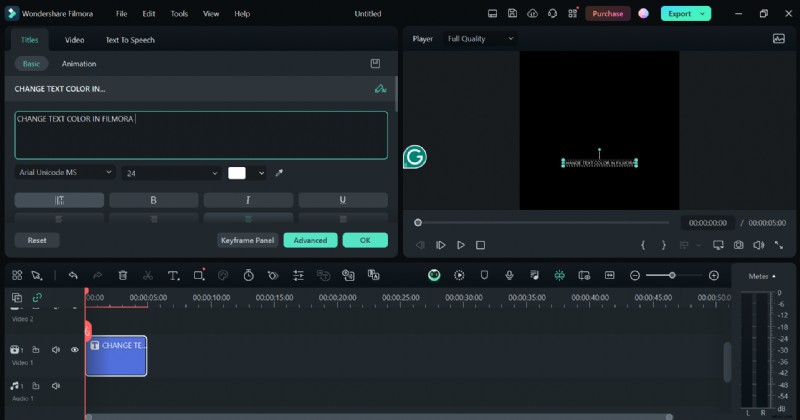Viewport: 800px width, 420px height.
Task: Pick text color with eyedropper
Action: pyautogui.click(x=279, y=173)
